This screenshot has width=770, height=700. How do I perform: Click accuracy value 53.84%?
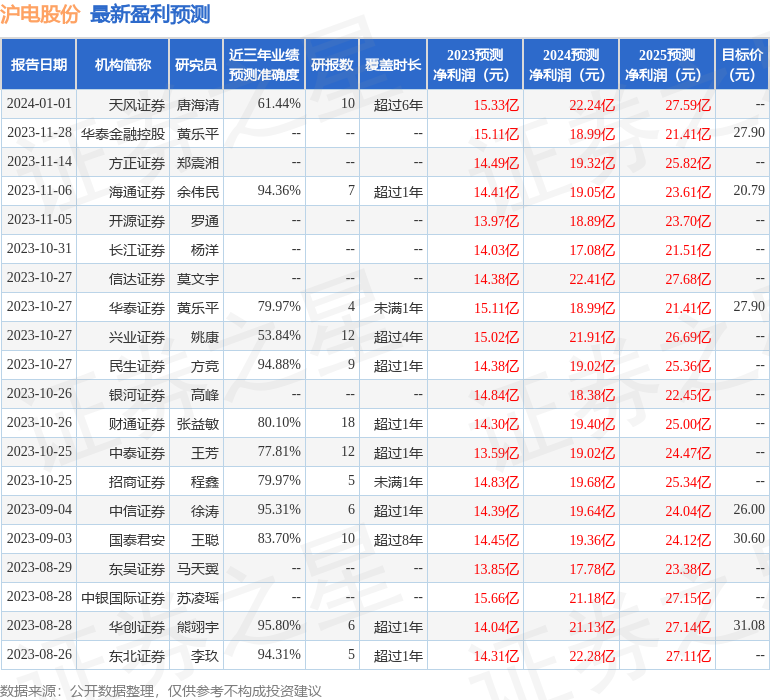pyautogui.click(x=279, y=336)
